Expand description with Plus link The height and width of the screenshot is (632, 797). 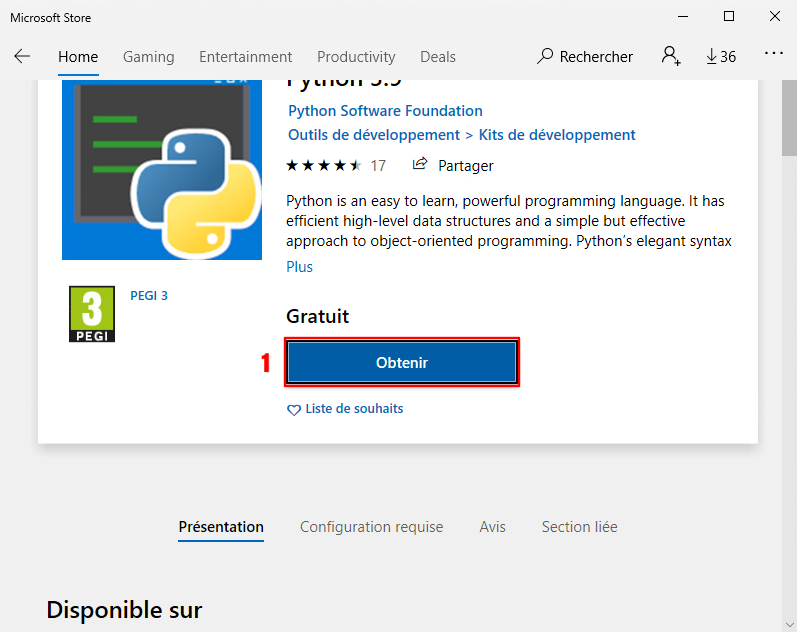(x=299, y=267)
